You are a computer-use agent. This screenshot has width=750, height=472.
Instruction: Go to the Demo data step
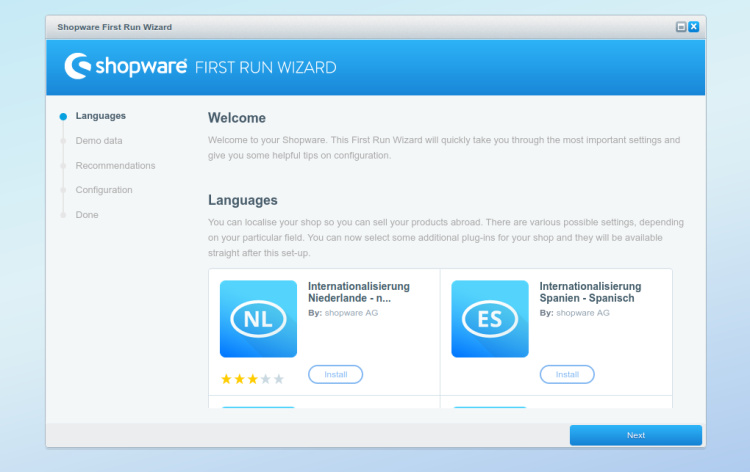99,141
